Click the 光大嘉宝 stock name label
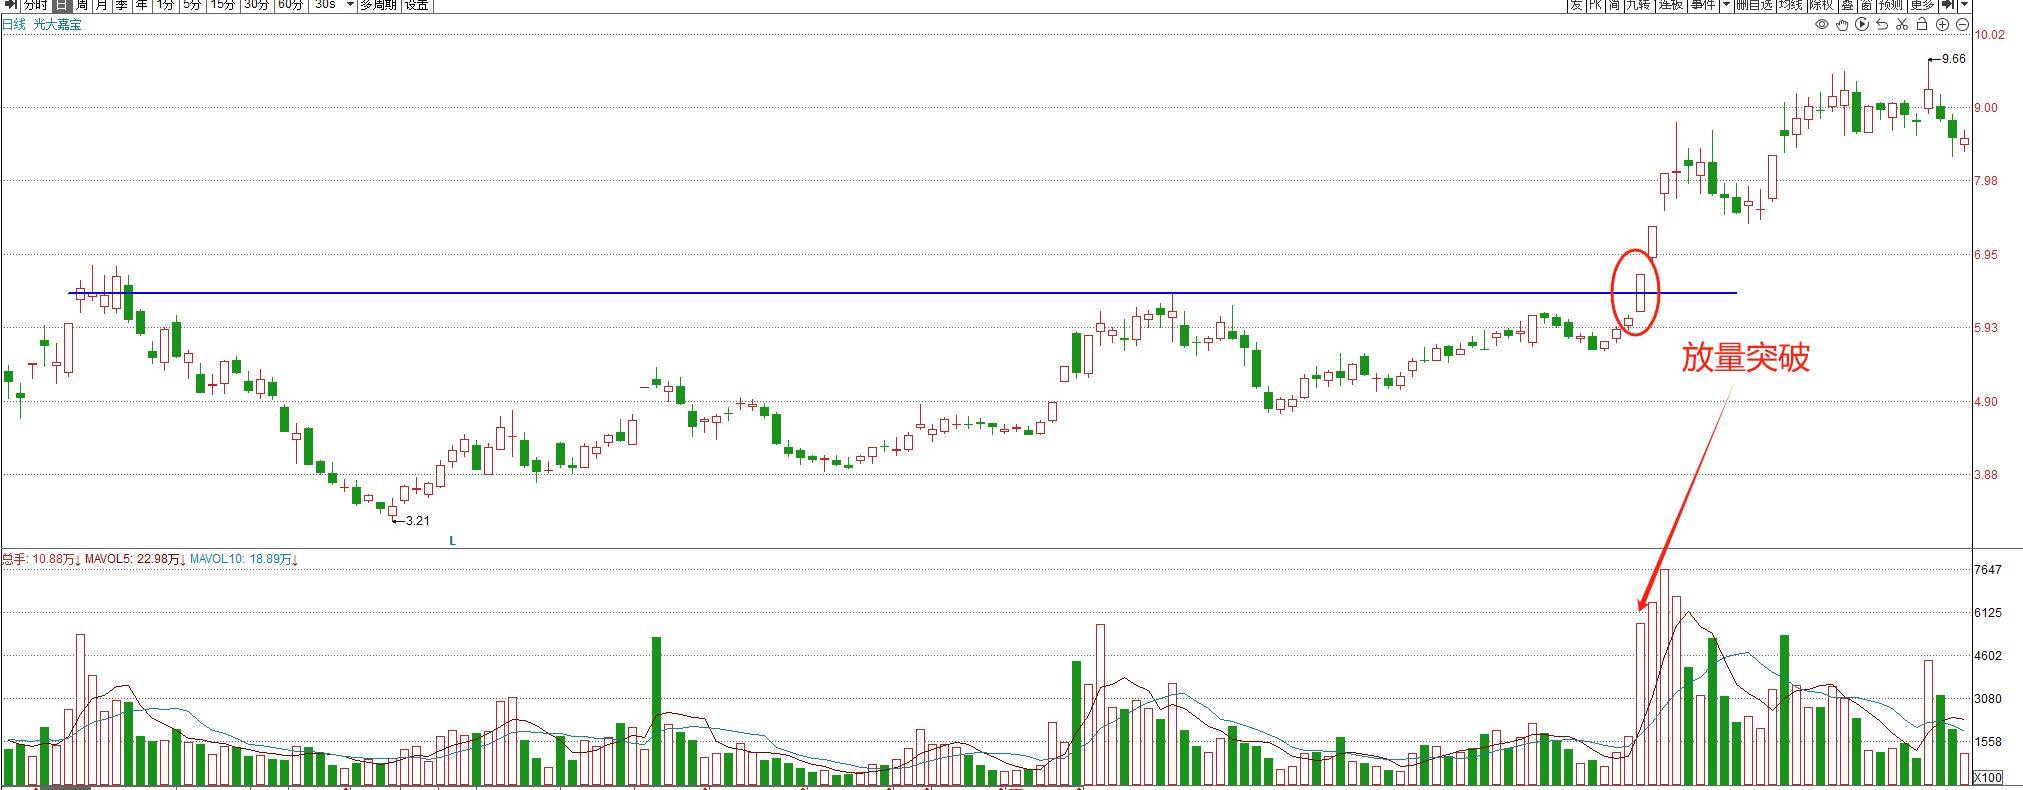2023x790 pixels. tap(58, 24)
